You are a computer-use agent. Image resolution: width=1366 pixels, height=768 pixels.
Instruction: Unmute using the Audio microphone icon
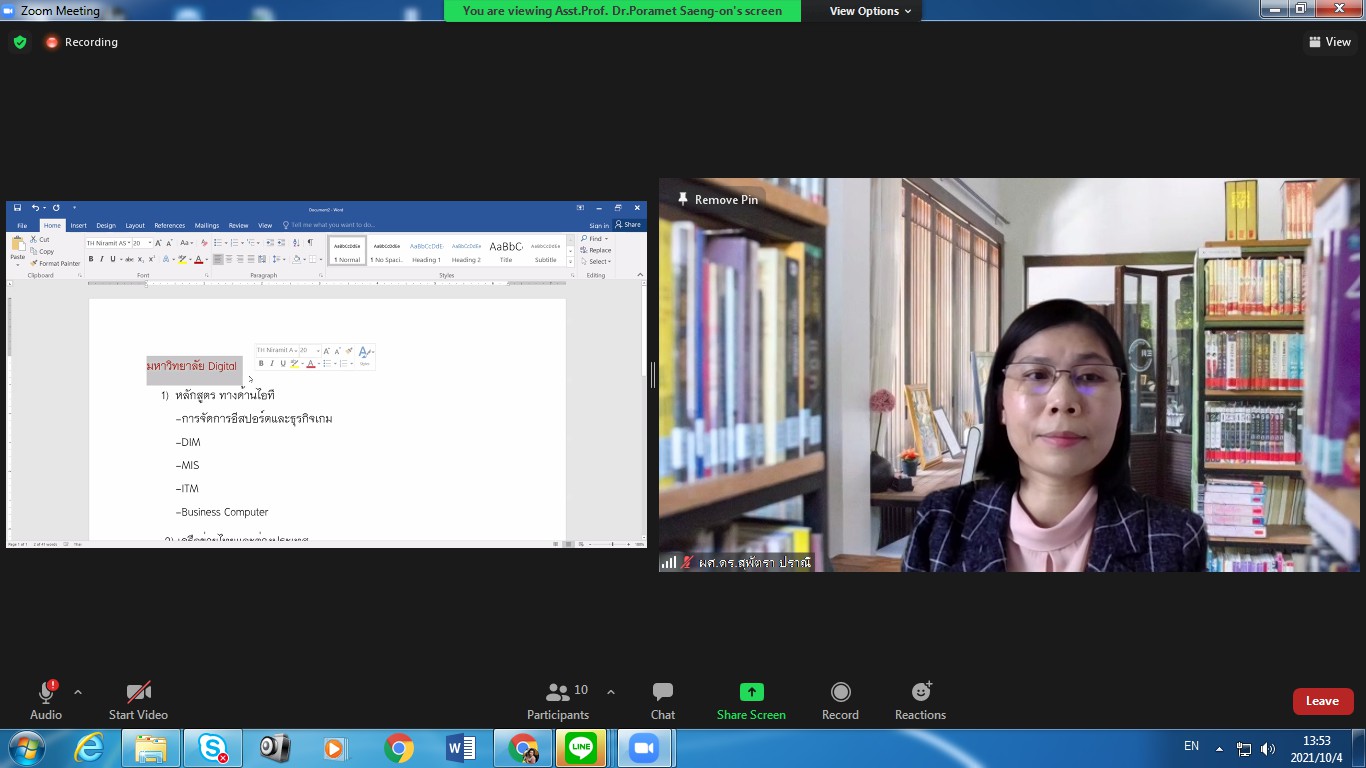(x=46, y=692)
